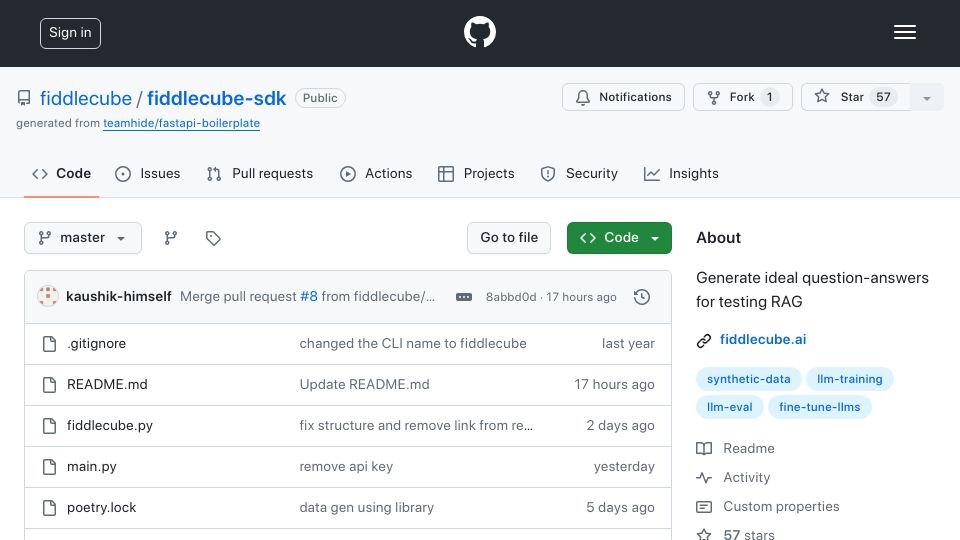Click the file icon beside .gitignore
Image resolution: width=960 pixels, height=540 pixels.
[50, 344]
